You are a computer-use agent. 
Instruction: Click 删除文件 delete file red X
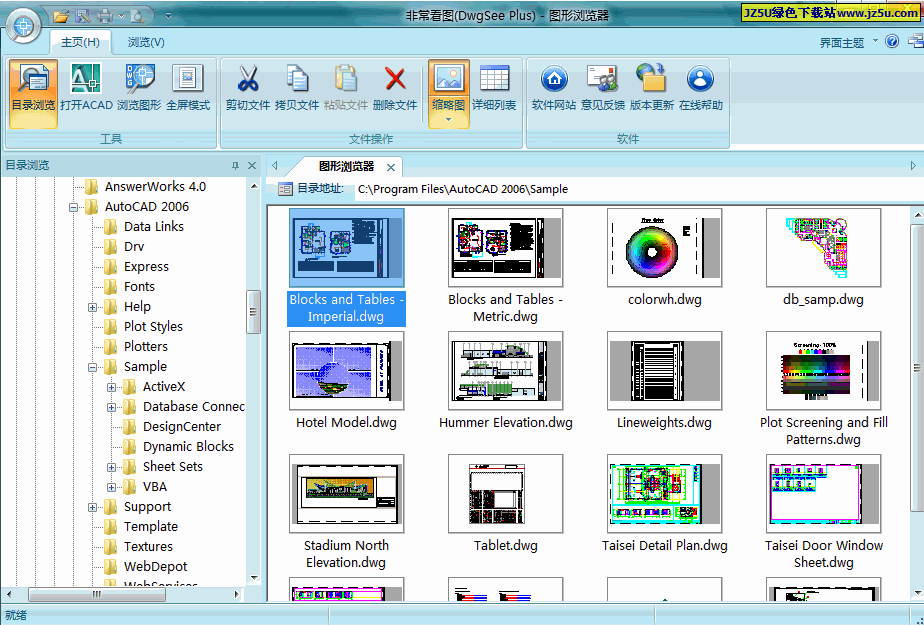pyautogui.click(x=395, y=88)
